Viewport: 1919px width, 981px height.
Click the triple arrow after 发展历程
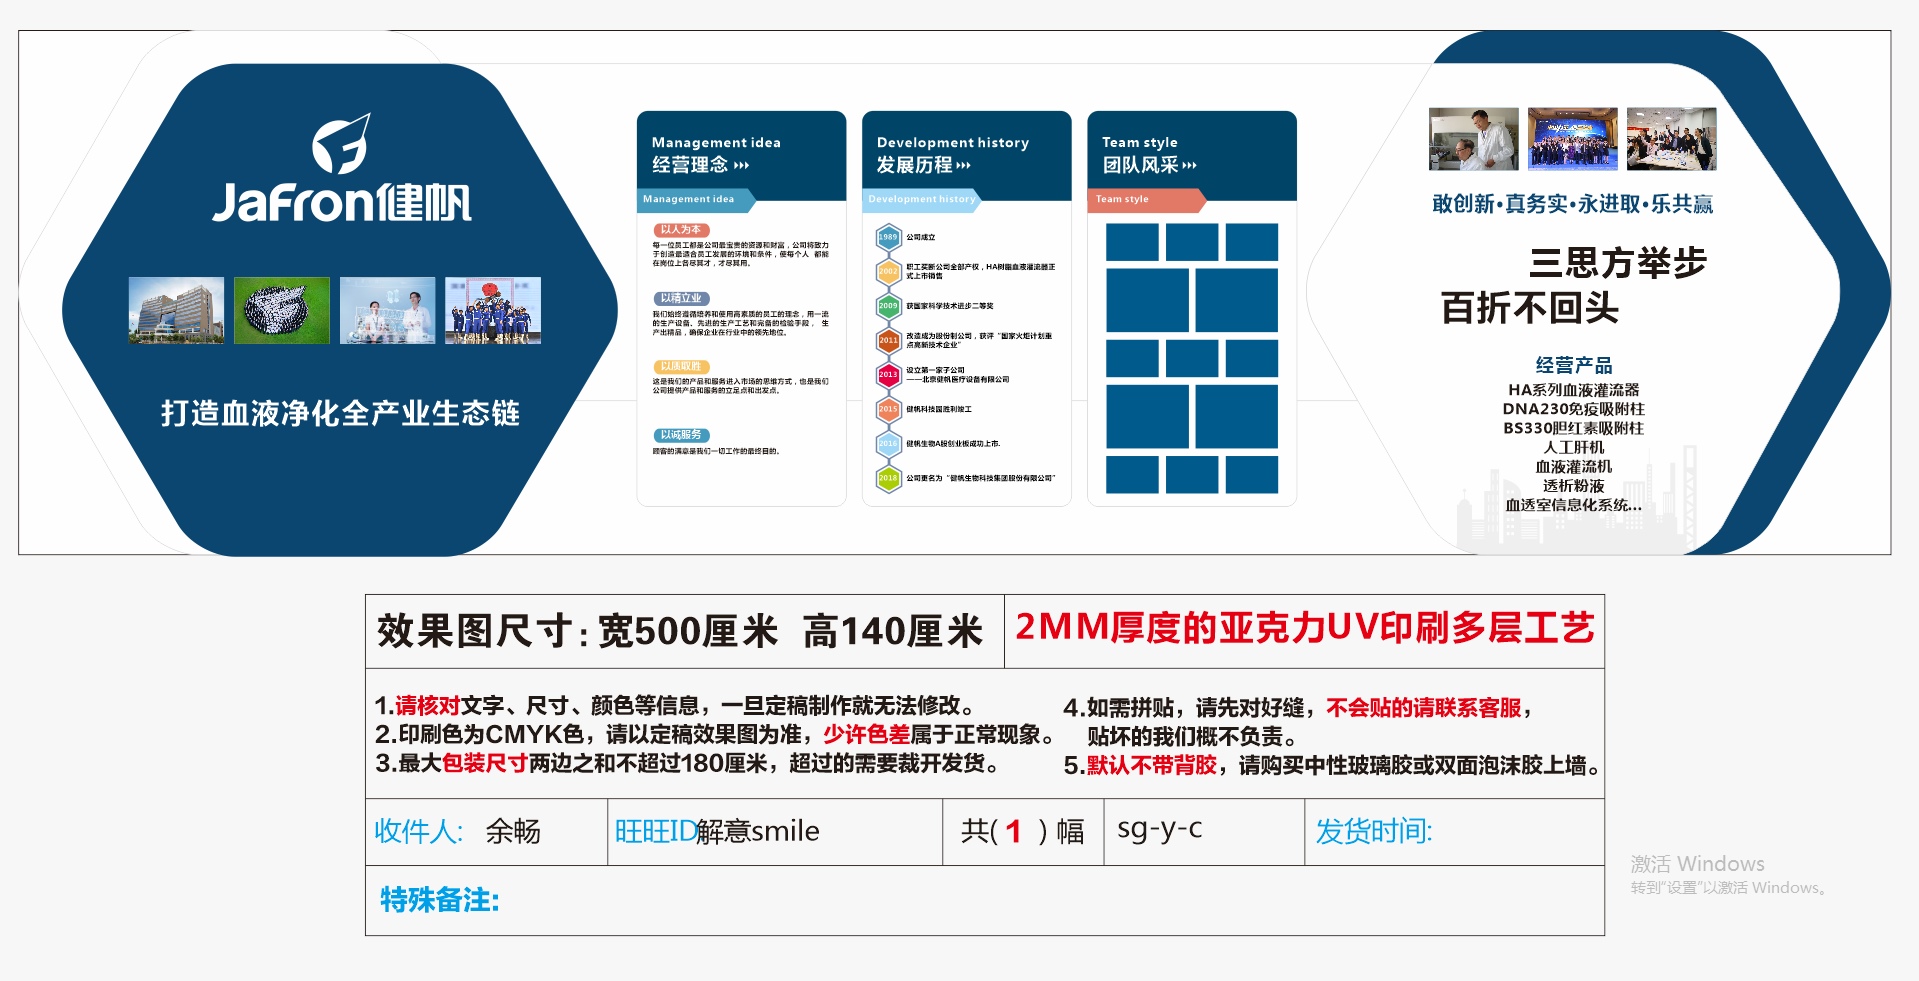click(963, 166)
